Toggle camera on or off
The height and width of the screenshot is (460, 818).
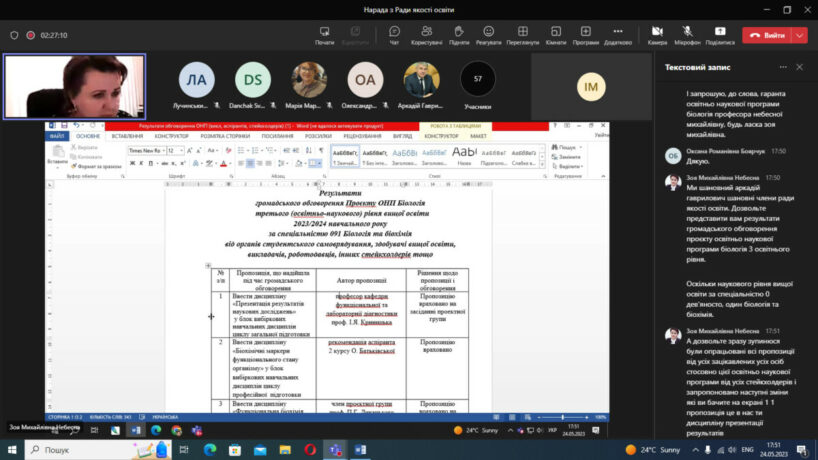657,34
